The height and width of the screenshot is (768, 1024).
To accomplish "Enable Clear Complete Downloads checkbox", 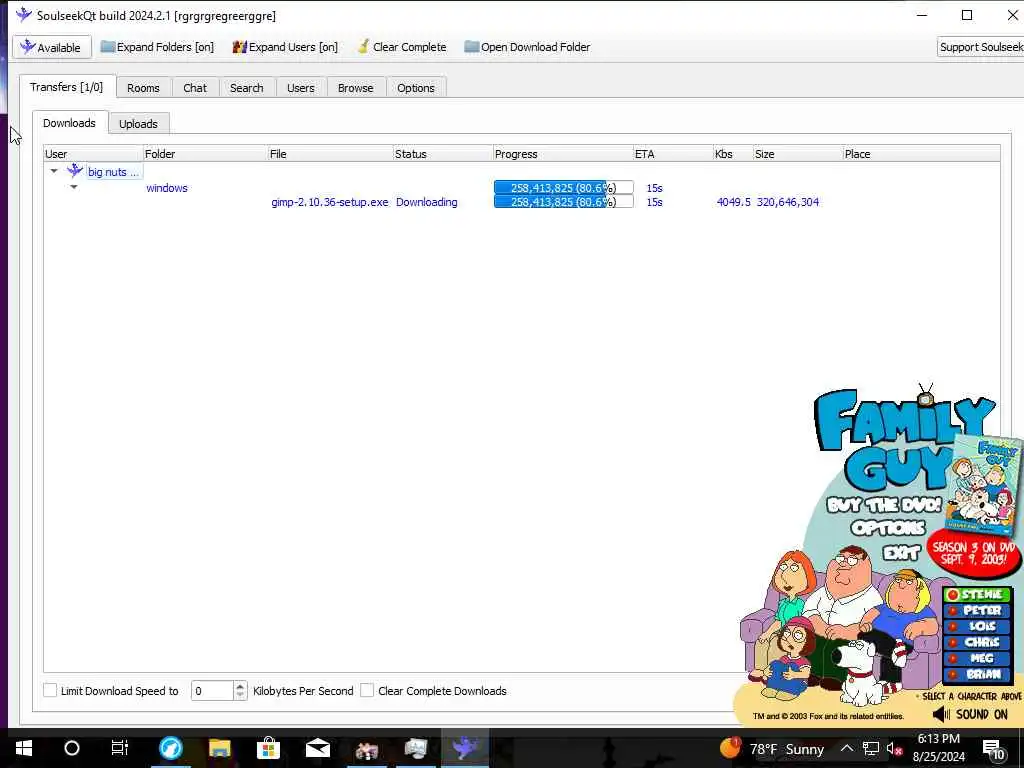I will (368, 690).
